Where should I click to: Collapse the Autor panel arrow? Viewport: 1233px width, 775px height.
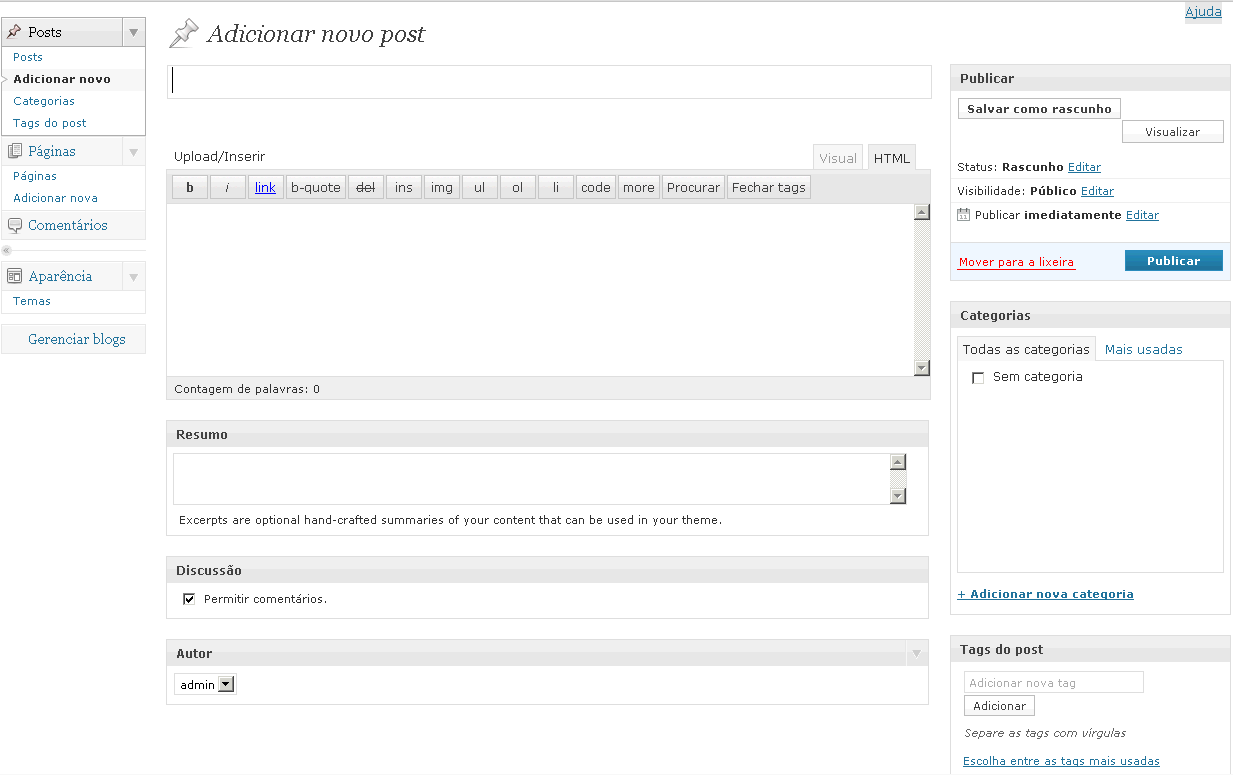(915, 654)
